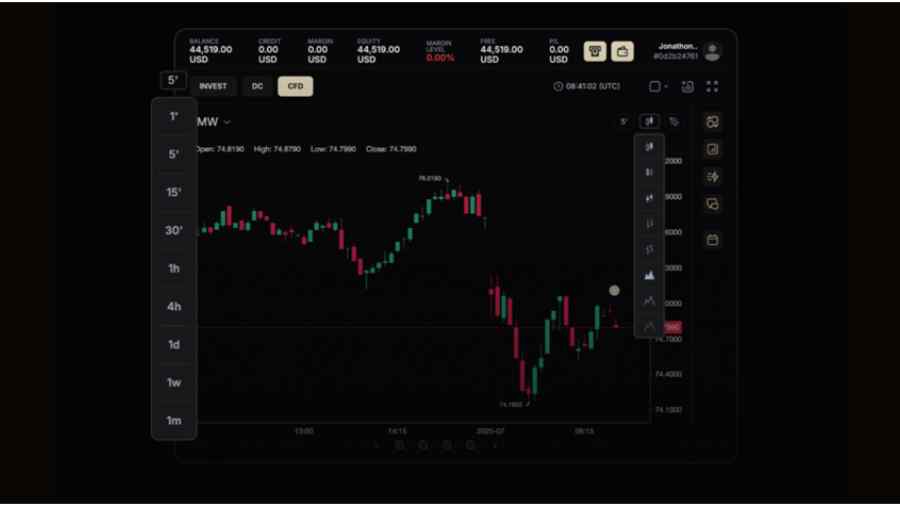Click the user profile avatar
900x506 pixels.
coord(712,51)
